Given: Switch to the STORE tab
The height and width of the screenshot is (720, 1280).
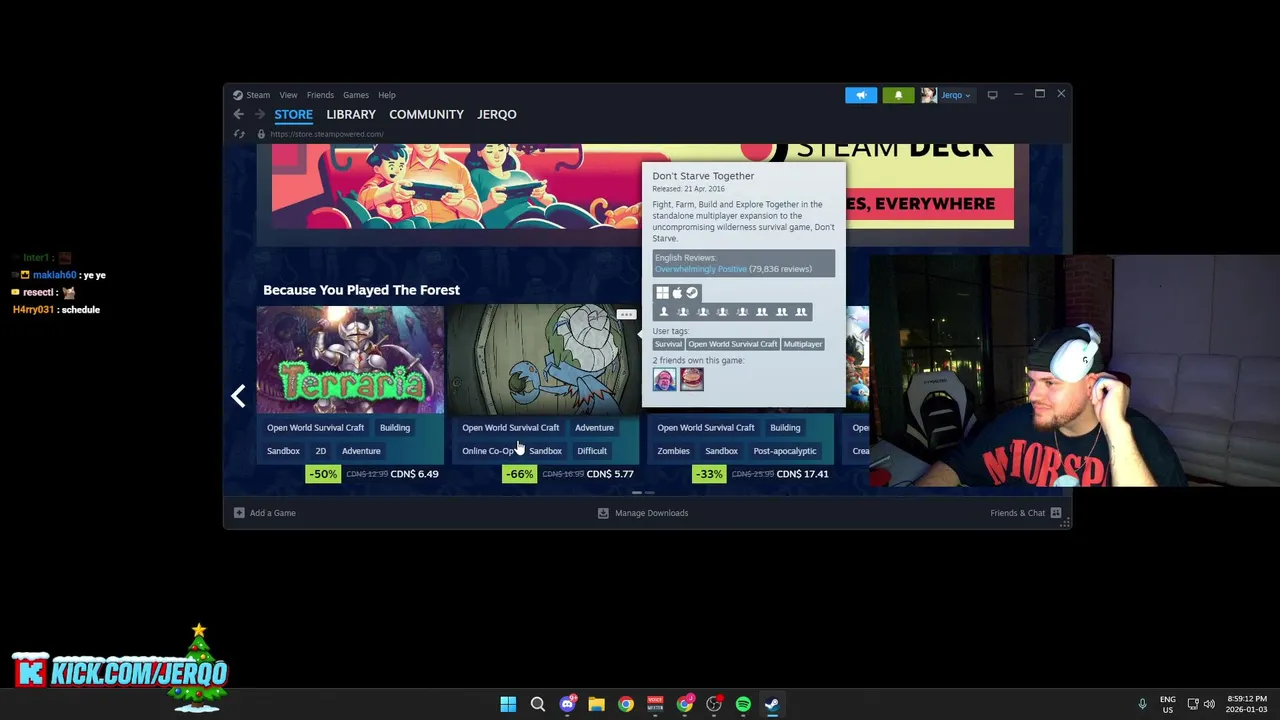Looking at the screenshot, I should pos(294,114).
